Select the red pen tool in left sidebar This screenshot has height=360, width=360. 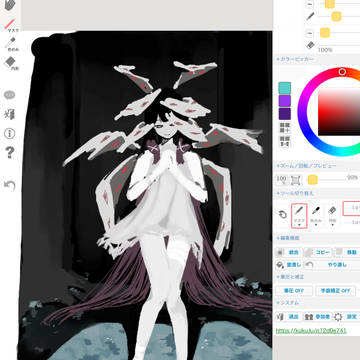click(x=11, y=24)
